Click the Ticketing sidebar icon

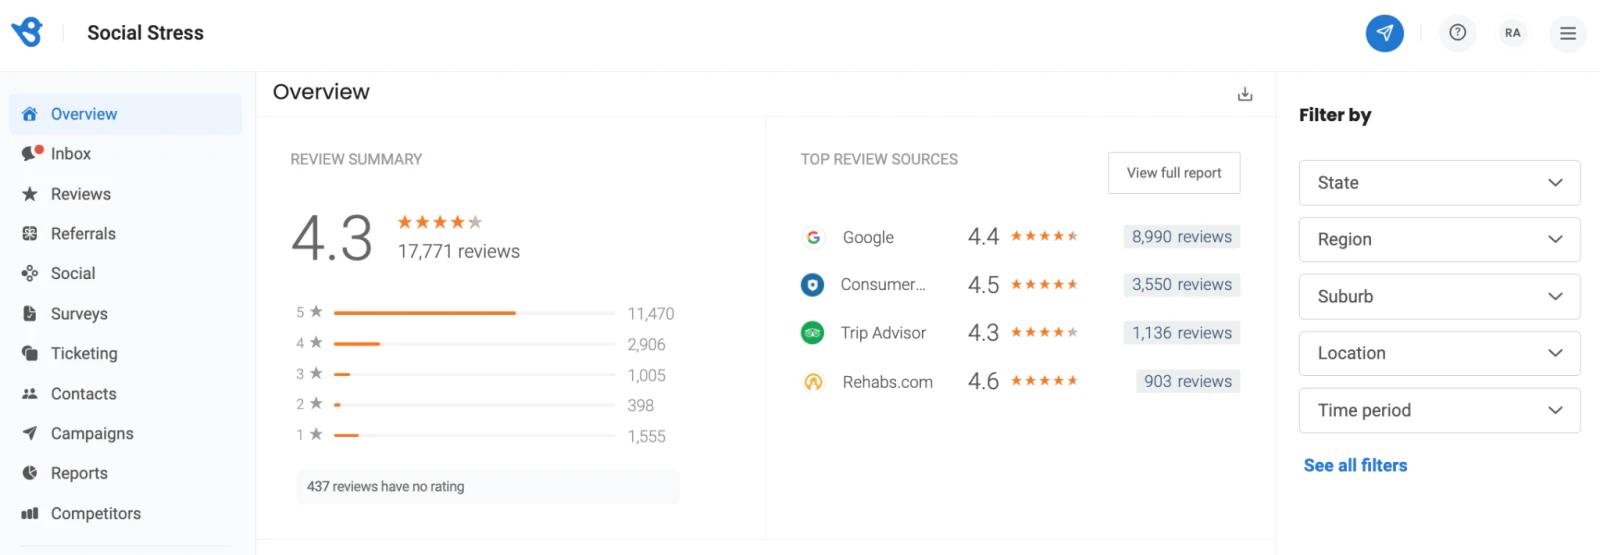click(x=30, y=353)
